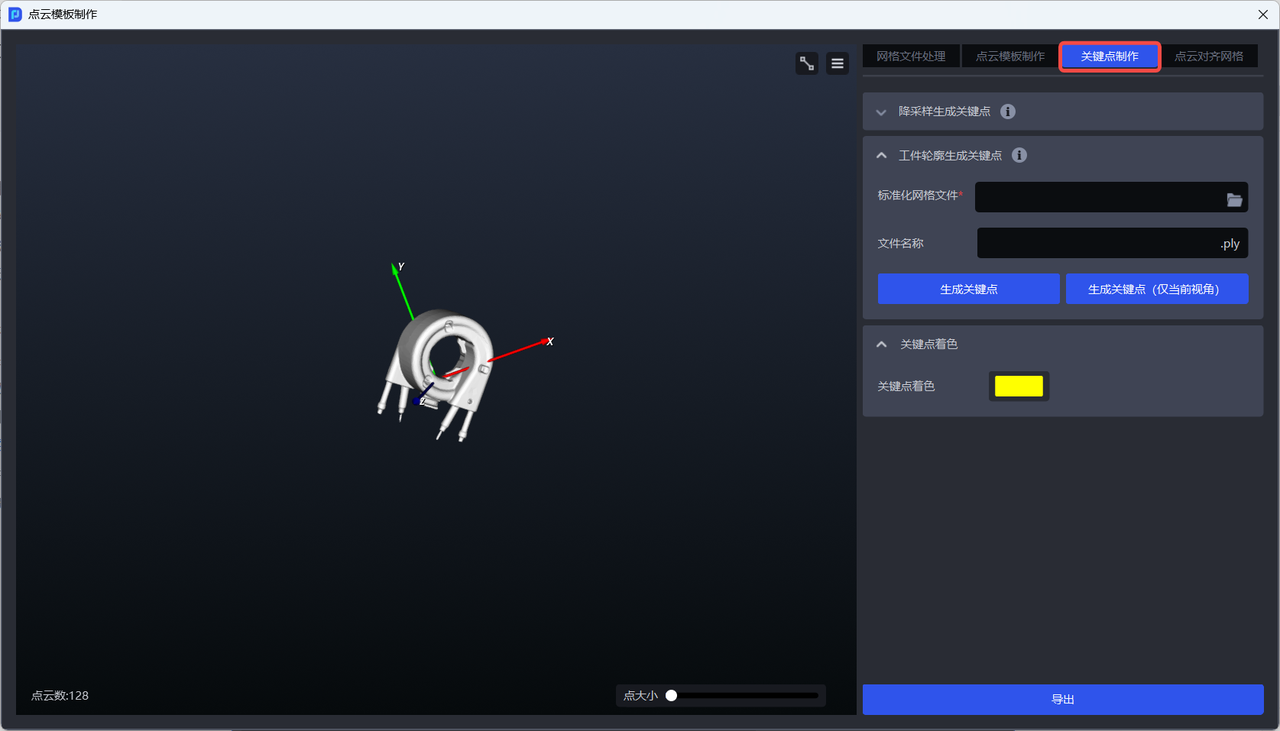
Task: Open the yellow 关键点着色 color swatch
Action: pos(1018,386)
